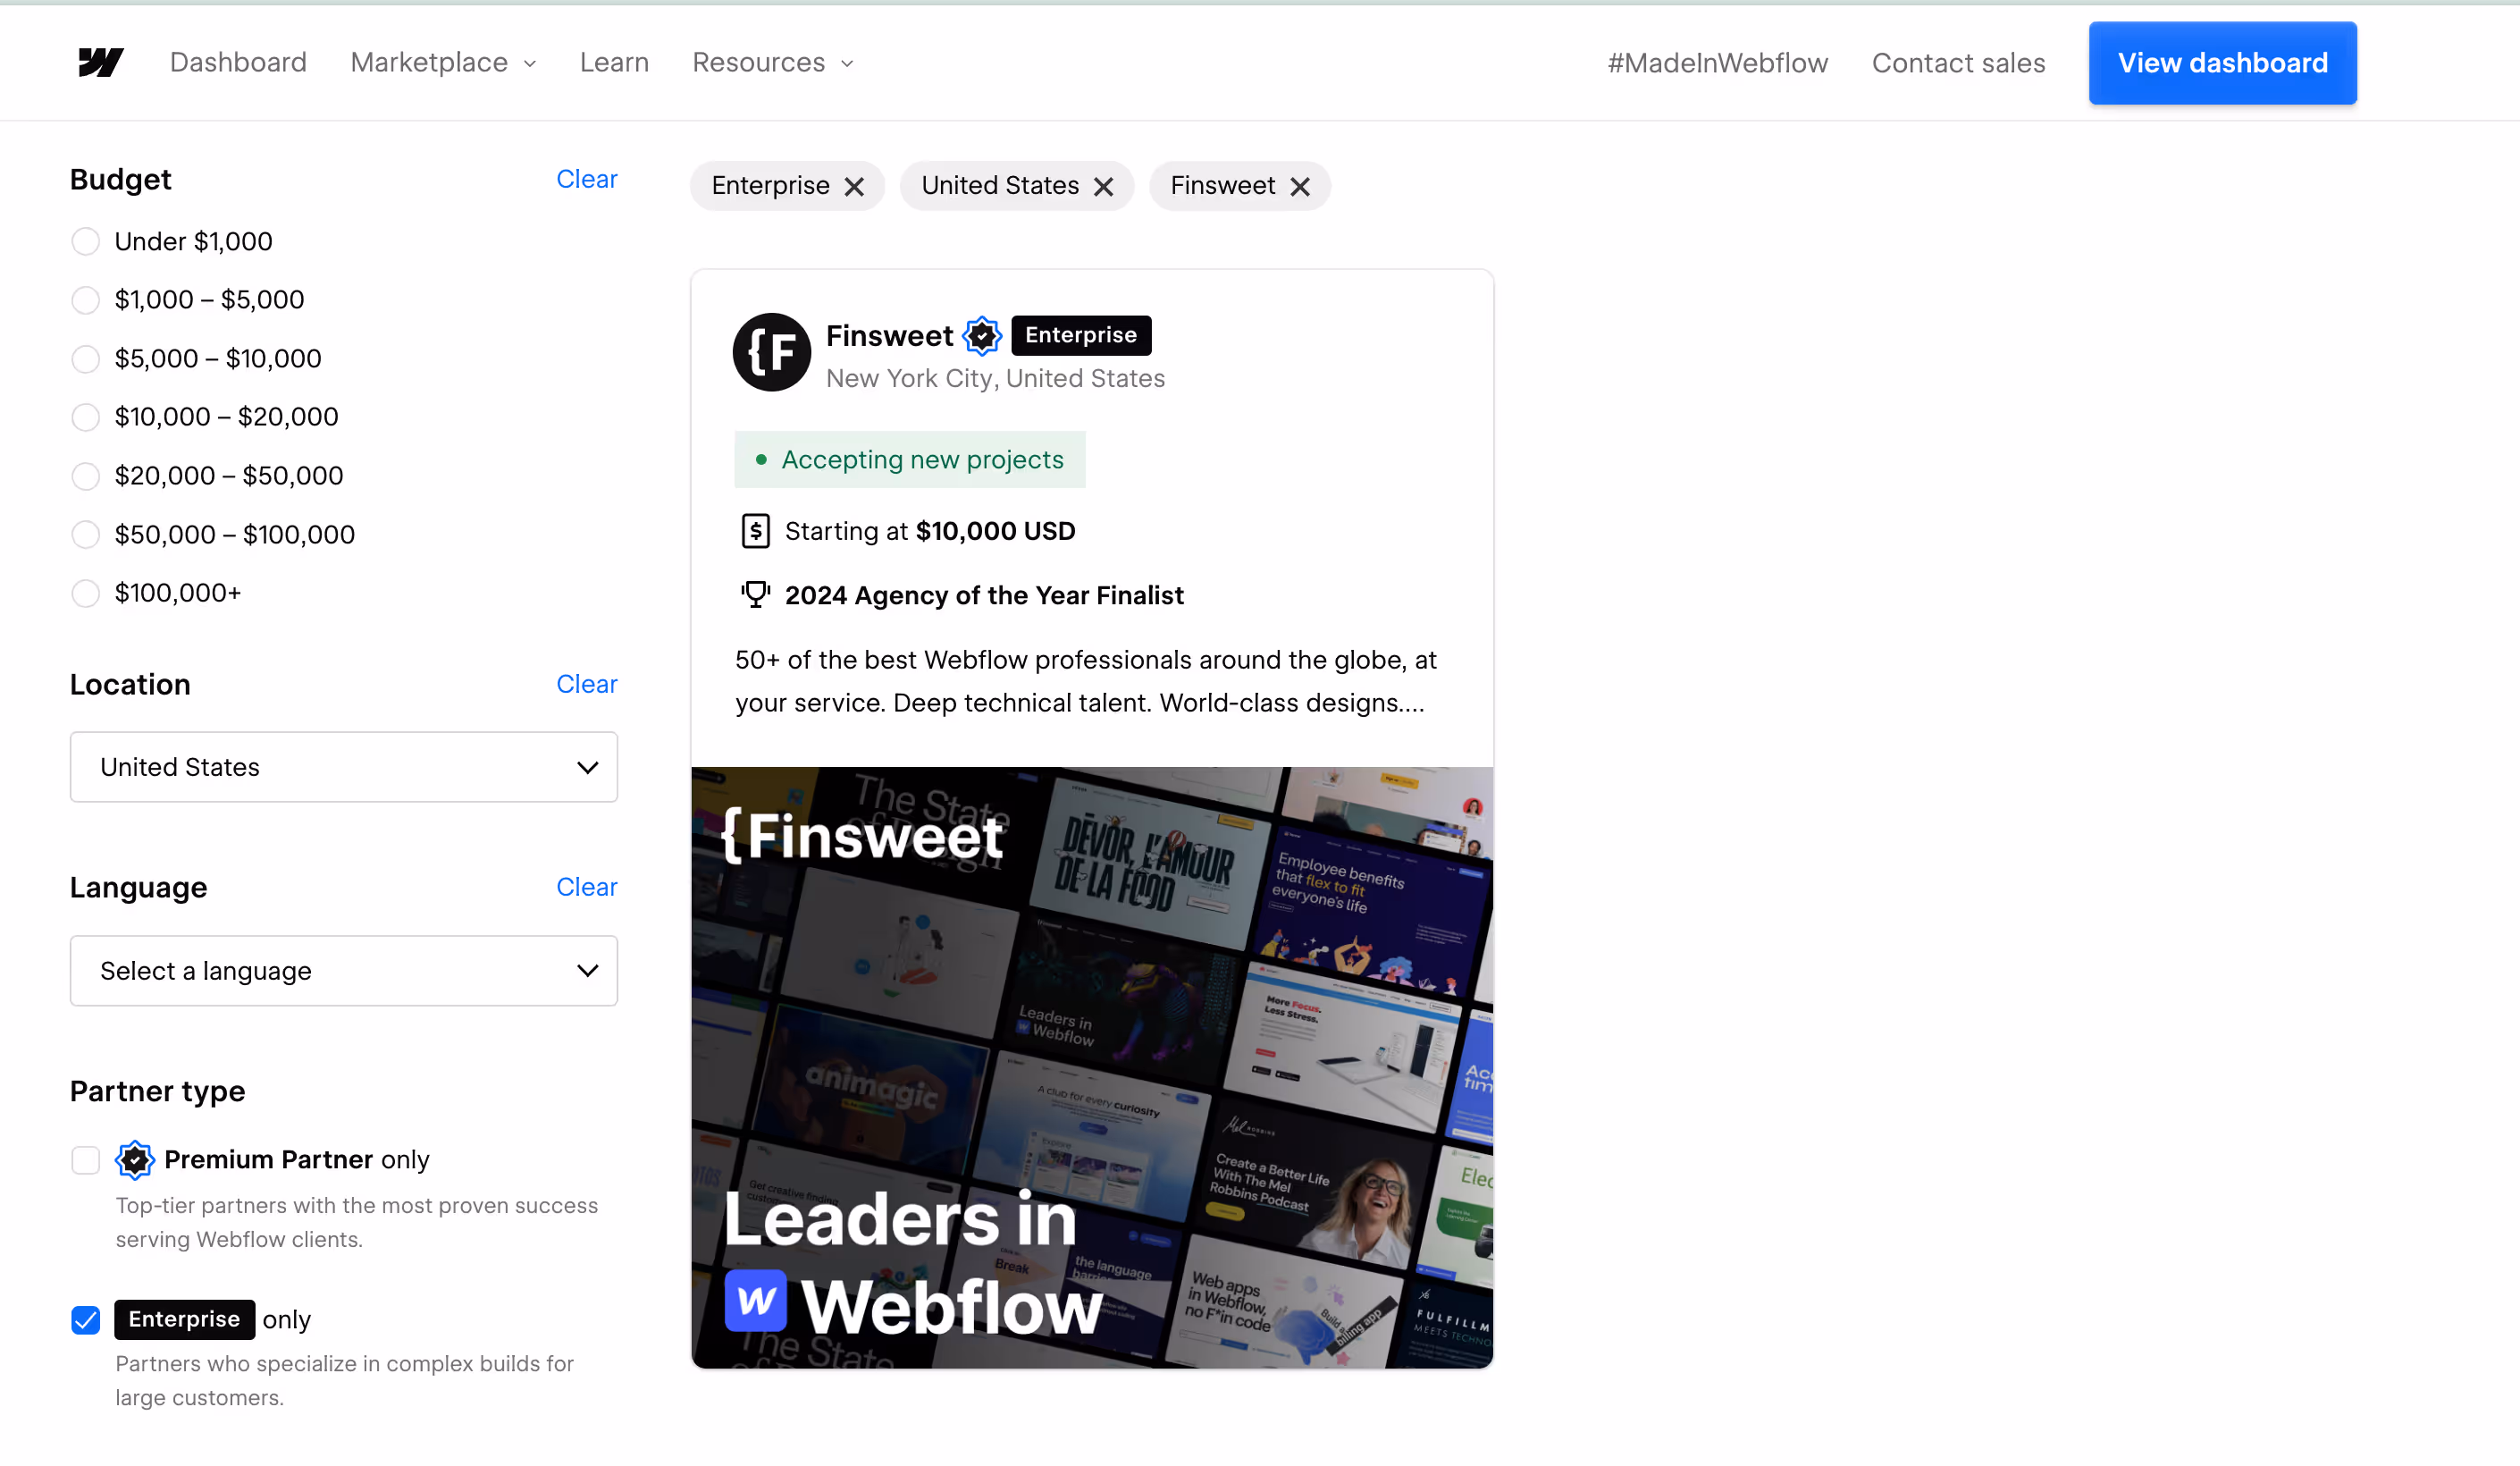Click the View dashboard button
This screenshot has width=2520, height=1466.
pos(2222,63)
